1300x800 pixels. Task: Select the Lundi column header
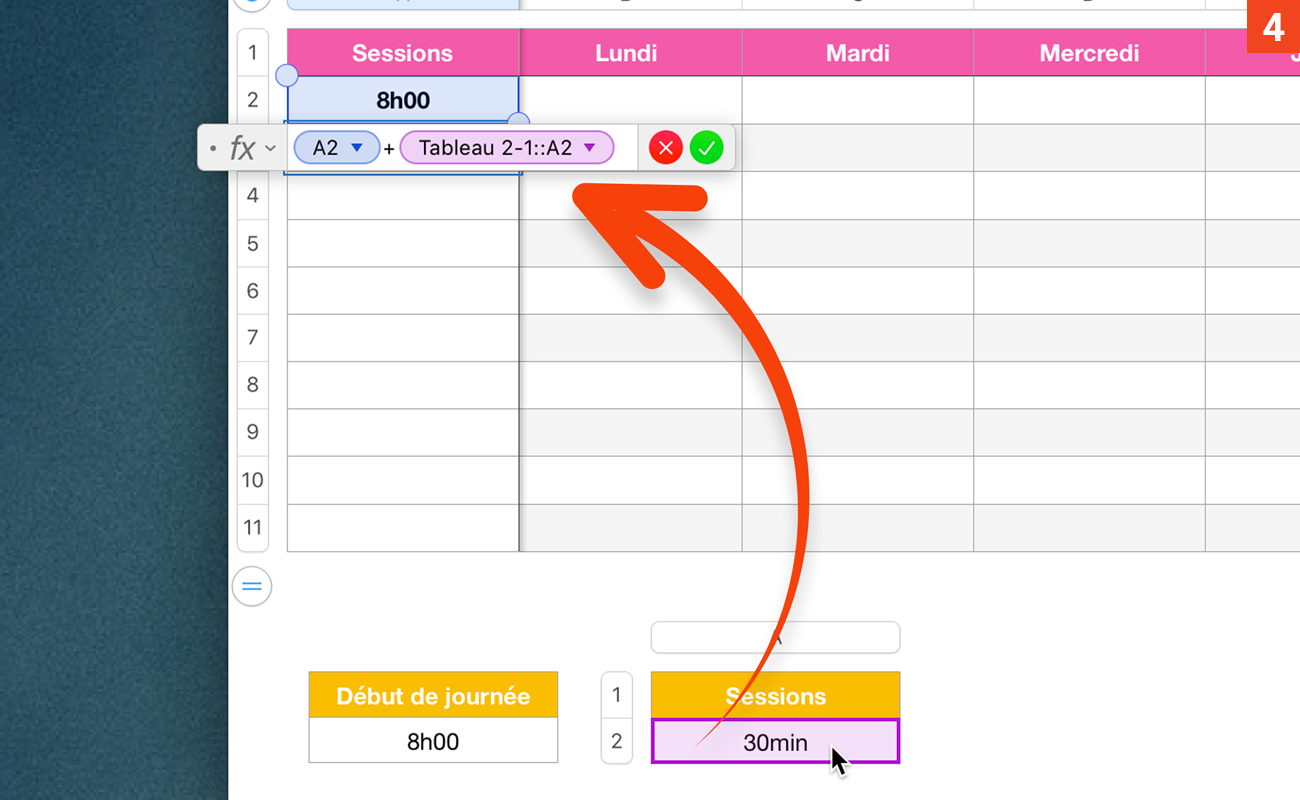[626, 53]
